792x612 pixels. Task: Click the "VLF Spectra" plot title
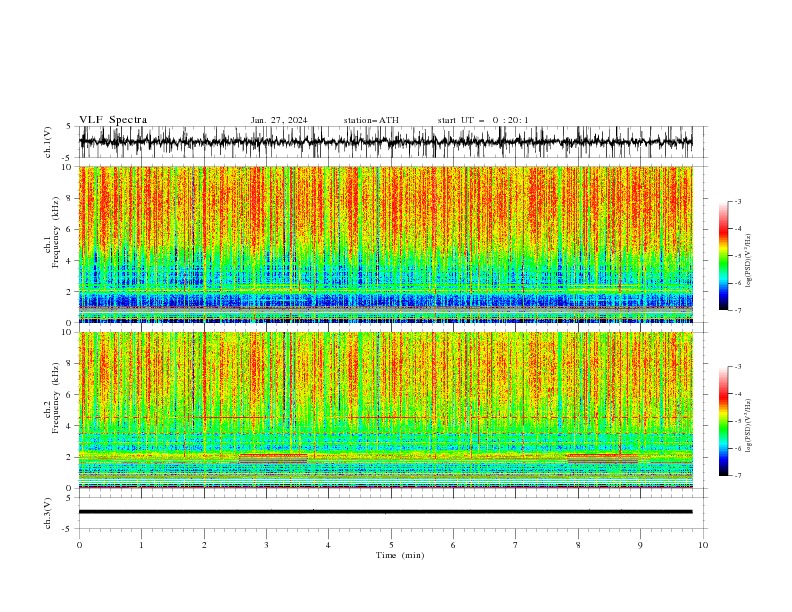[113, 120]
